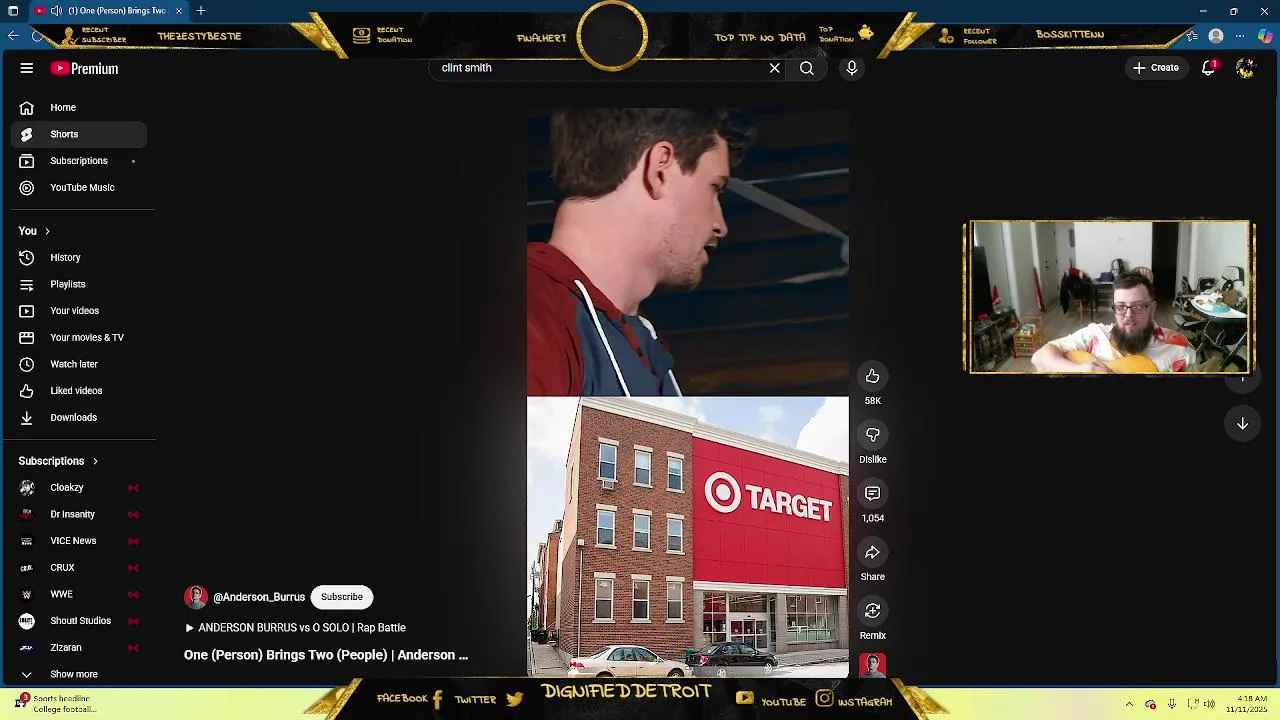Screen dimensions: 1280x720
Task: Remix this Short
Action: click(x=872, y=611)
